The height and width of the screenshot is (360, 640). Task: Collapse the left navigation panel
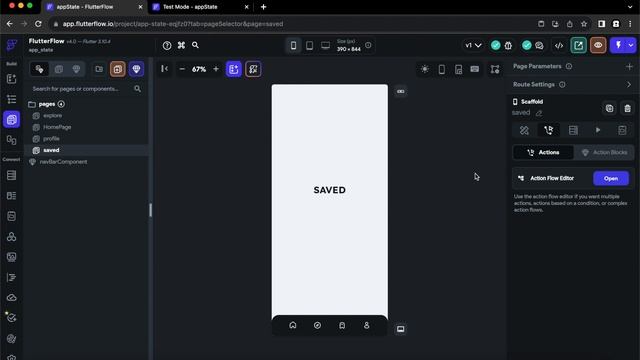tap(164, 69)
